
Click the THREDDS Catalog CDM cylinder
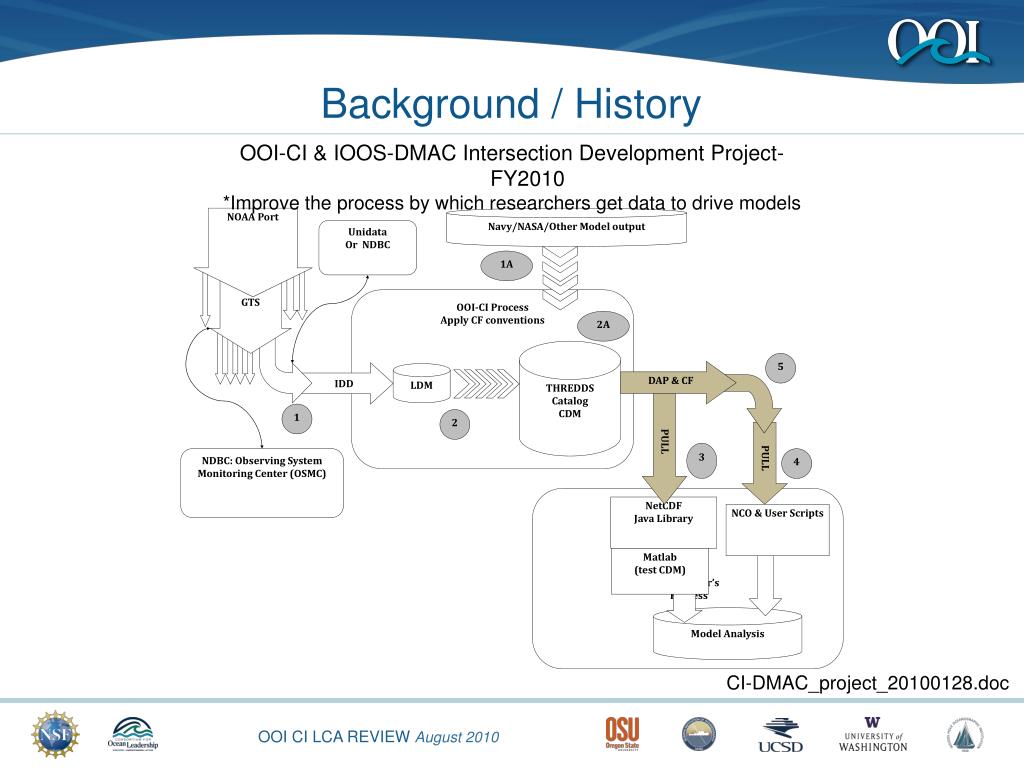[x=569, y=398]
